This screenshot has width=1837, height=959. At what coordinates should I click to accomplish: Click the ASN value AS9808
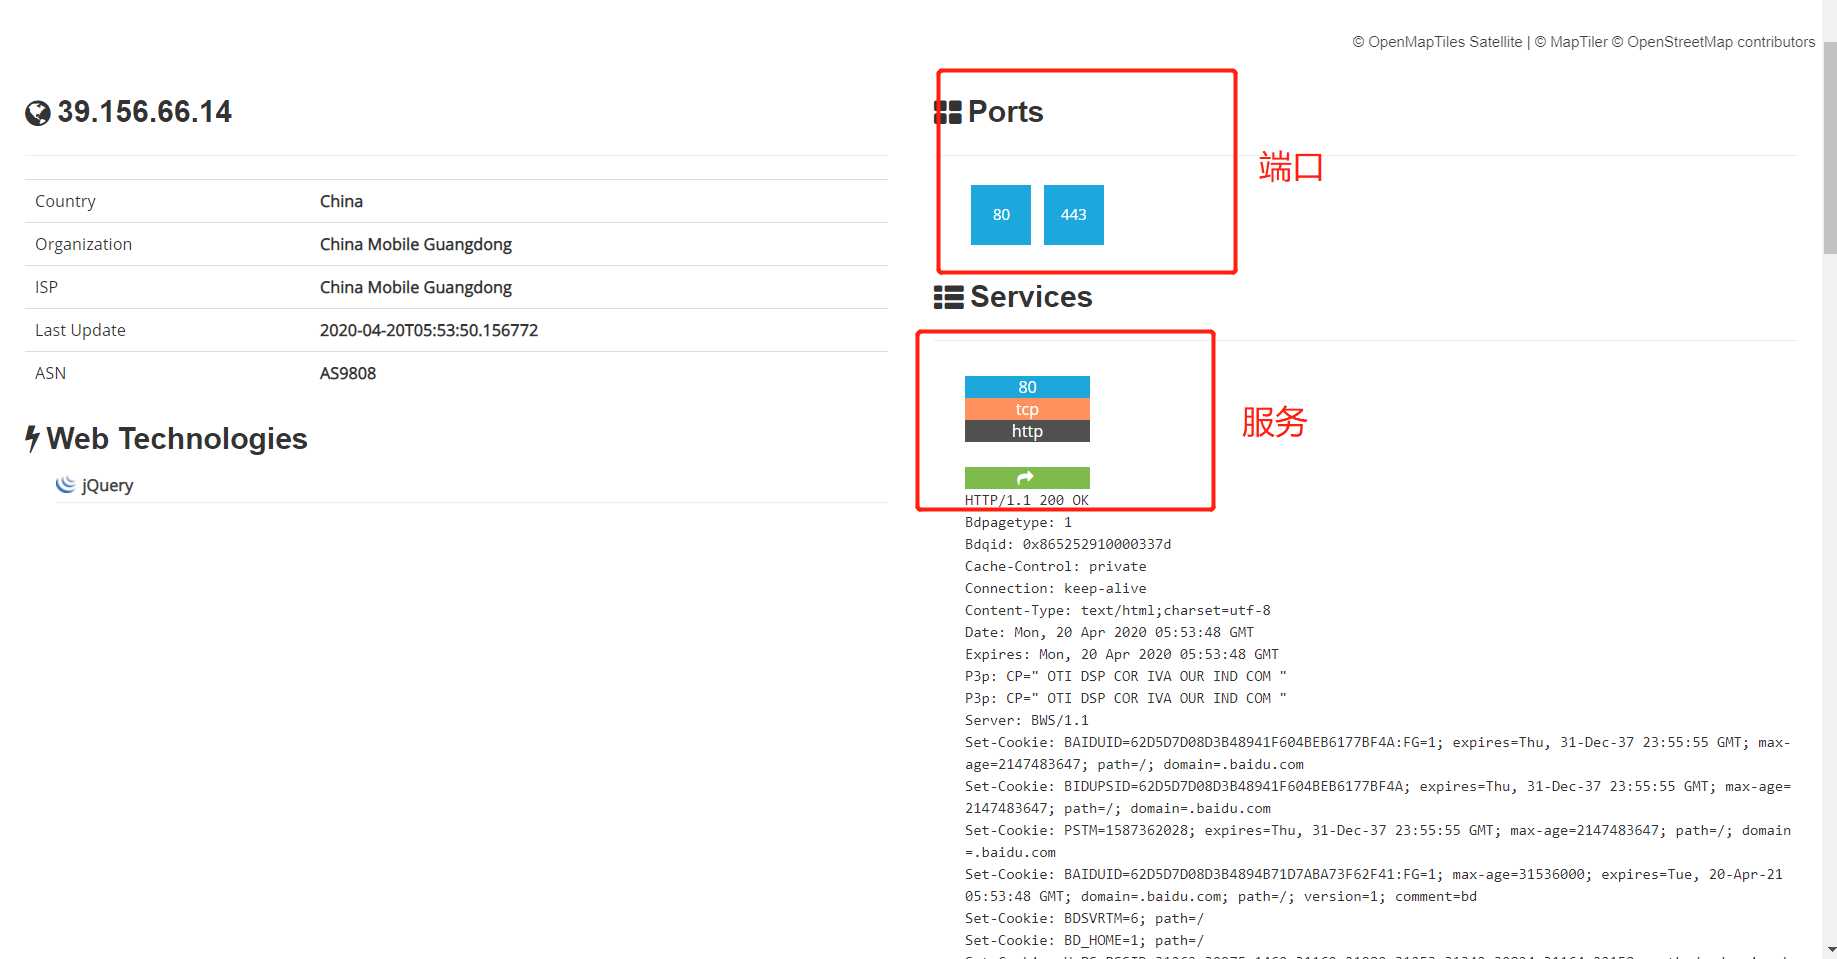[x=348, y=373]
